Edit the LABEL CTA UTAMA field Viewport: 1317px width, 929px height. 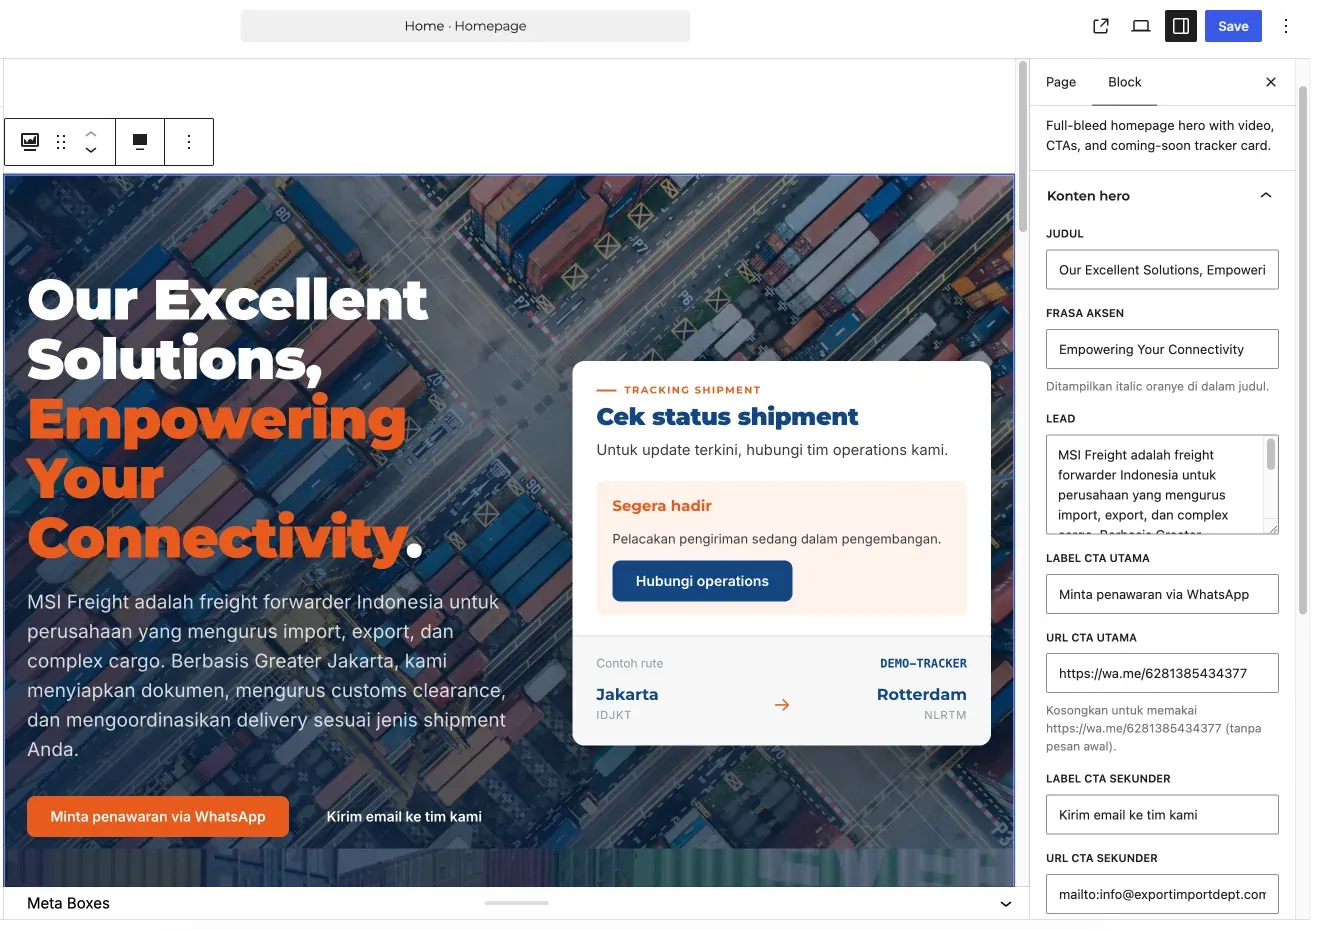tap(1162, 594)
